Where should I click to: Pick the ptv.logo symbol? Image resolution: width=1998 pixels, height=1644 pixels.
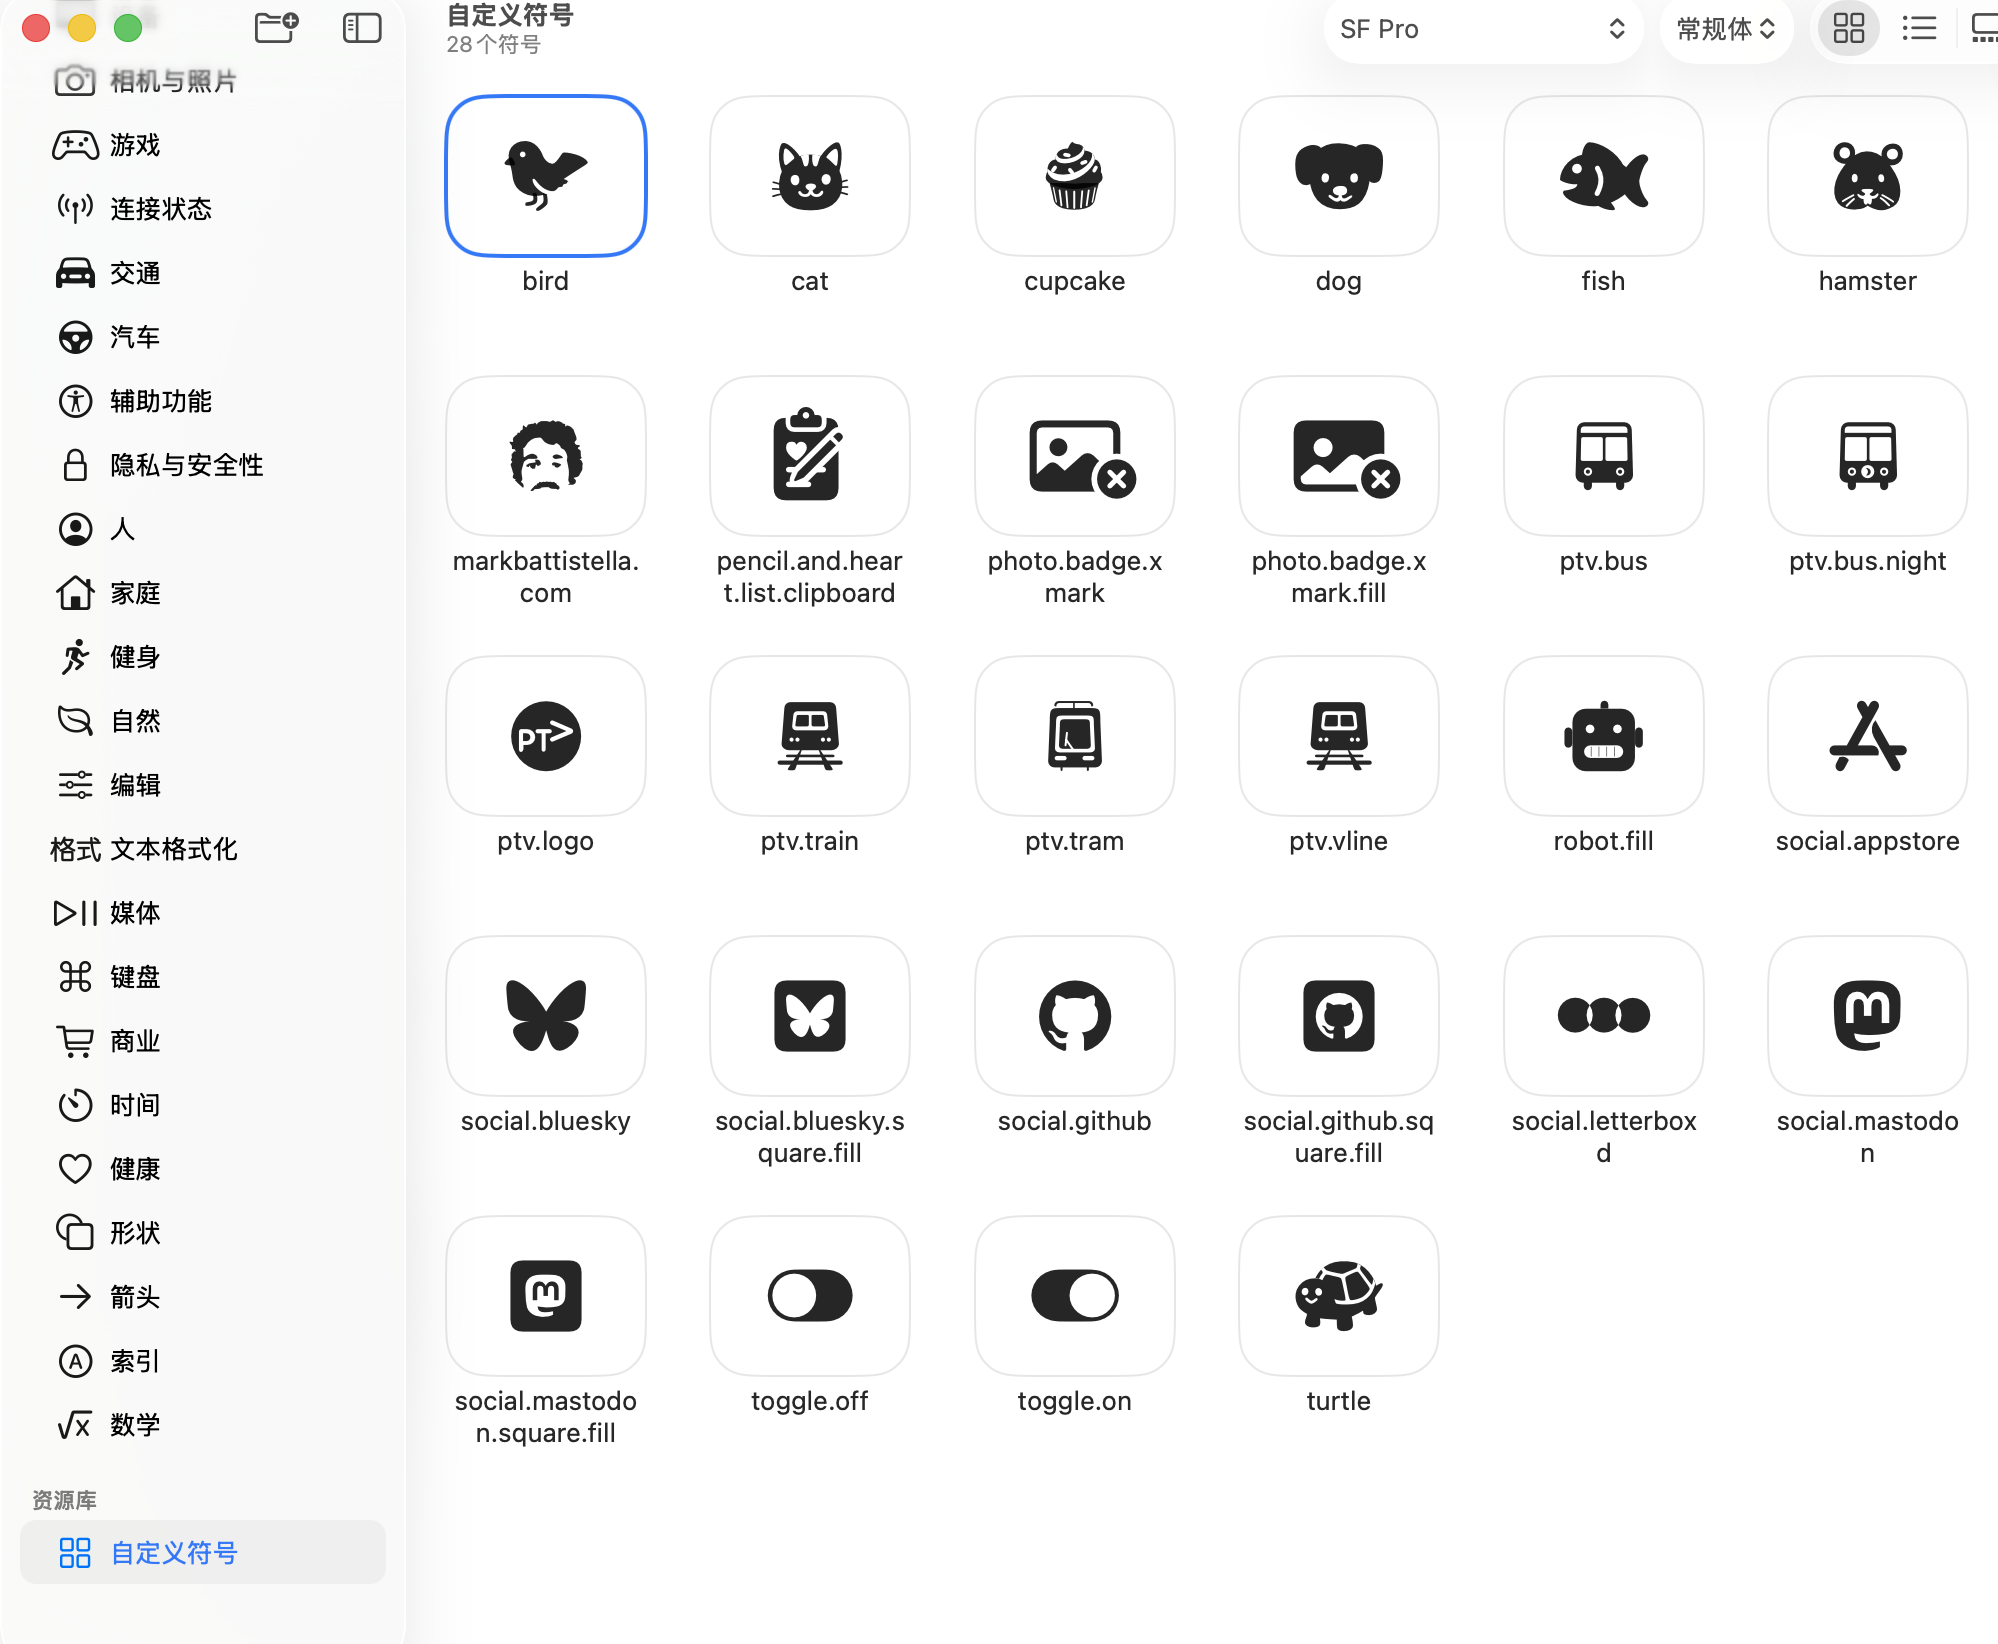pyautogui.click(x=545, y=736)
